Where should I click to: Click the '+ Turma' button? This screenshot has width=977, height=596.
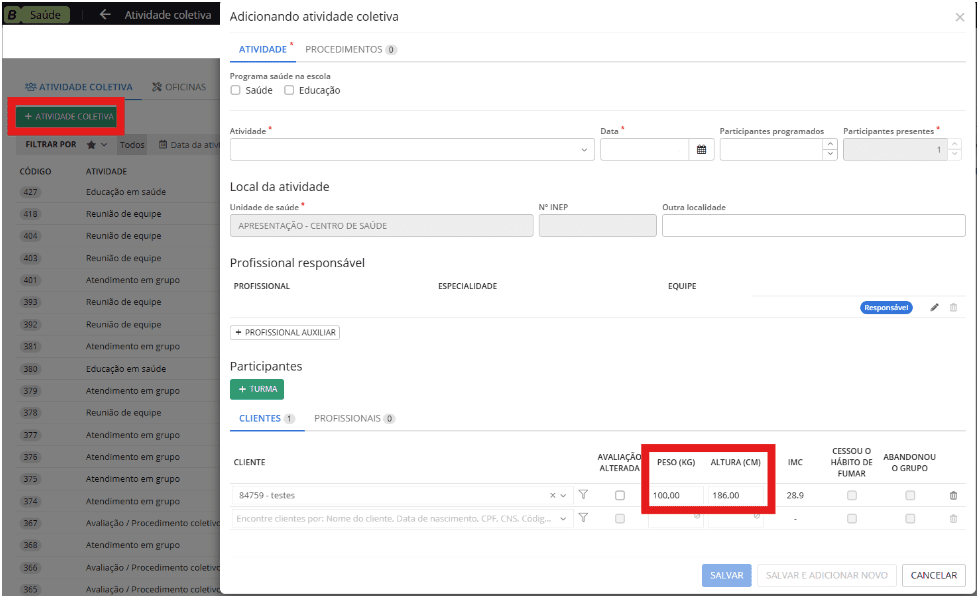click(257, 389)
